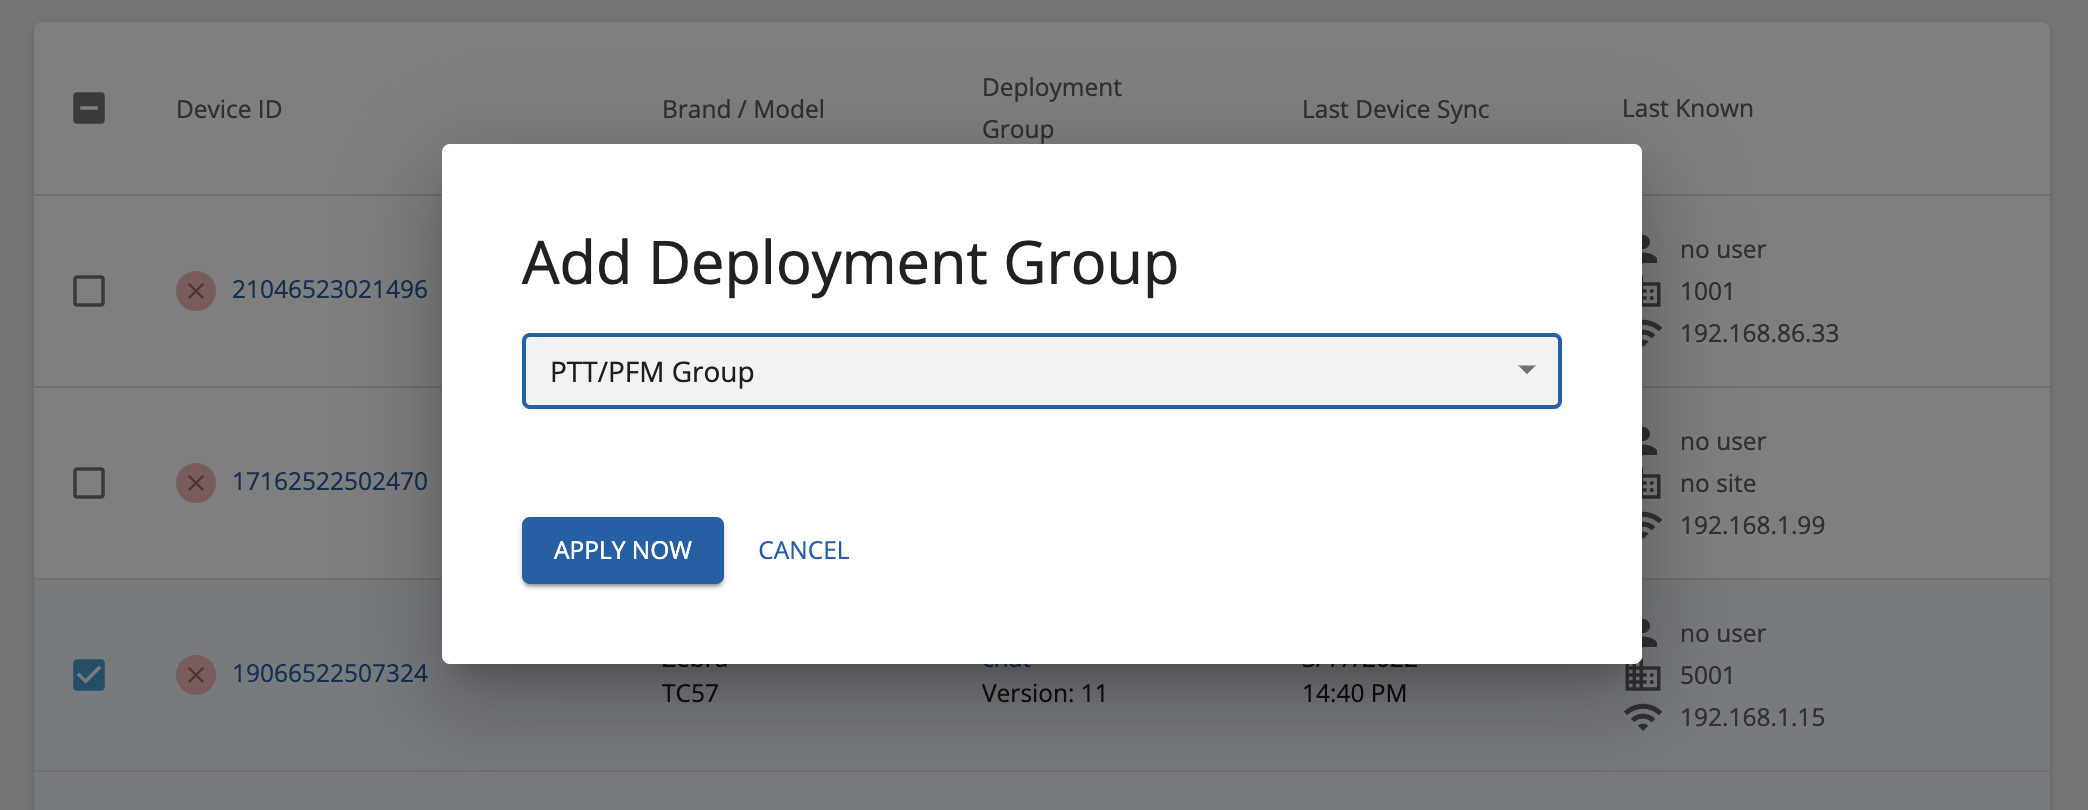Click the Last Device Sync column header
2088x810 pixels.
pos(1396,109)
